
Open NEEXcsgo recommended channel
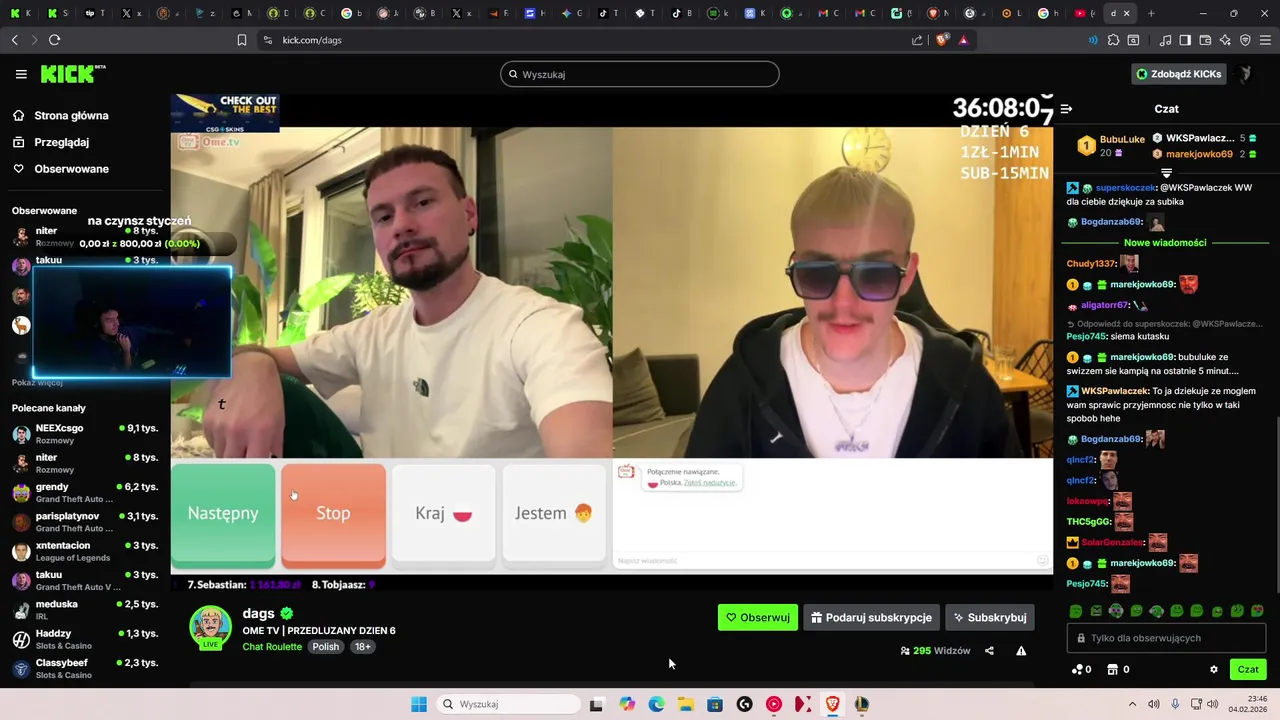pyautogui.click(x=85, y=434)
